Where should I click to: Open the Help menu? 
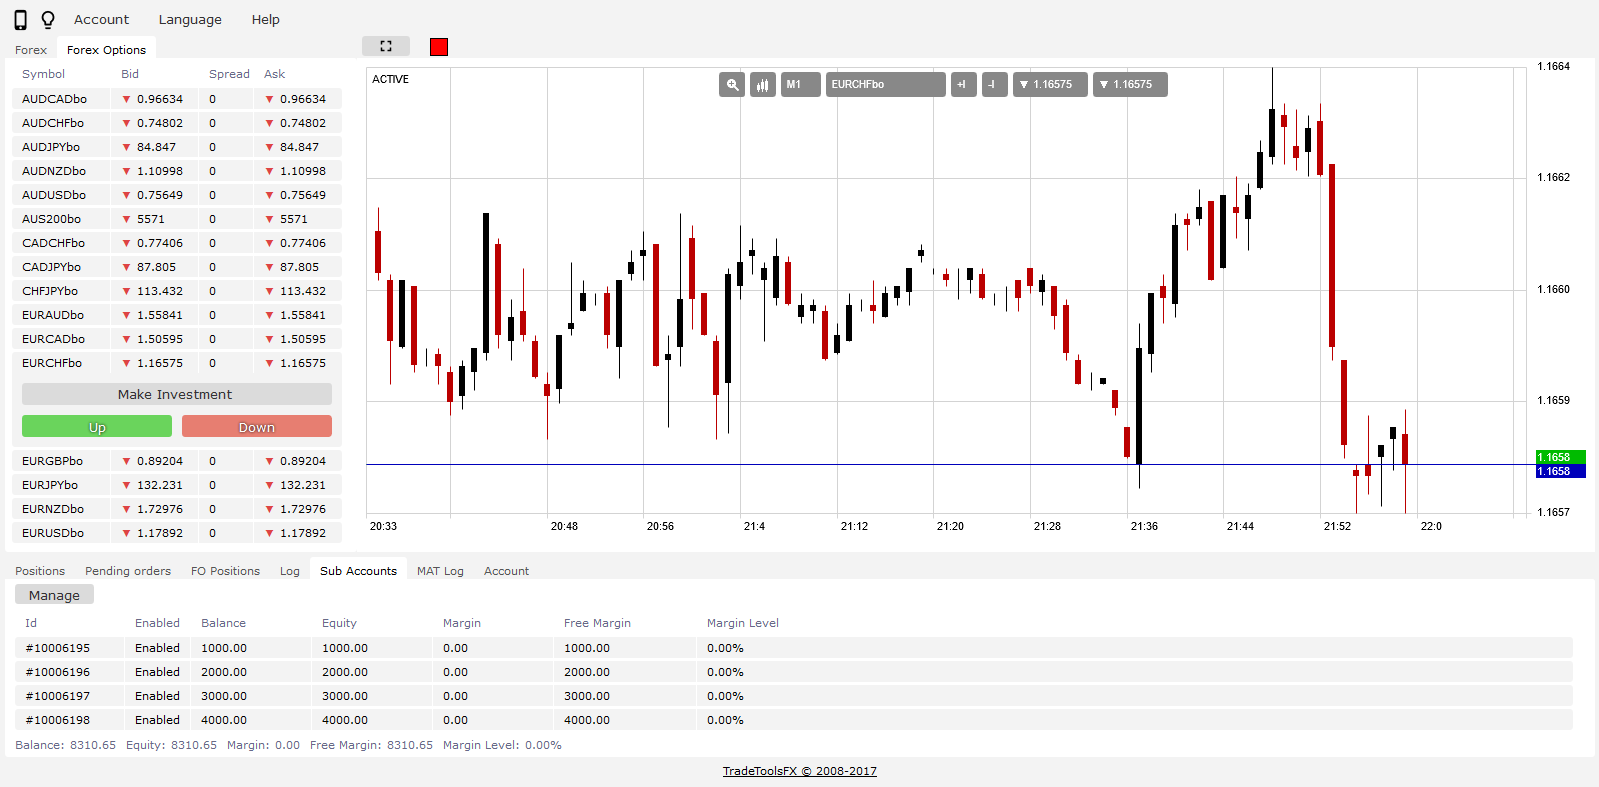tap(265, 20)
